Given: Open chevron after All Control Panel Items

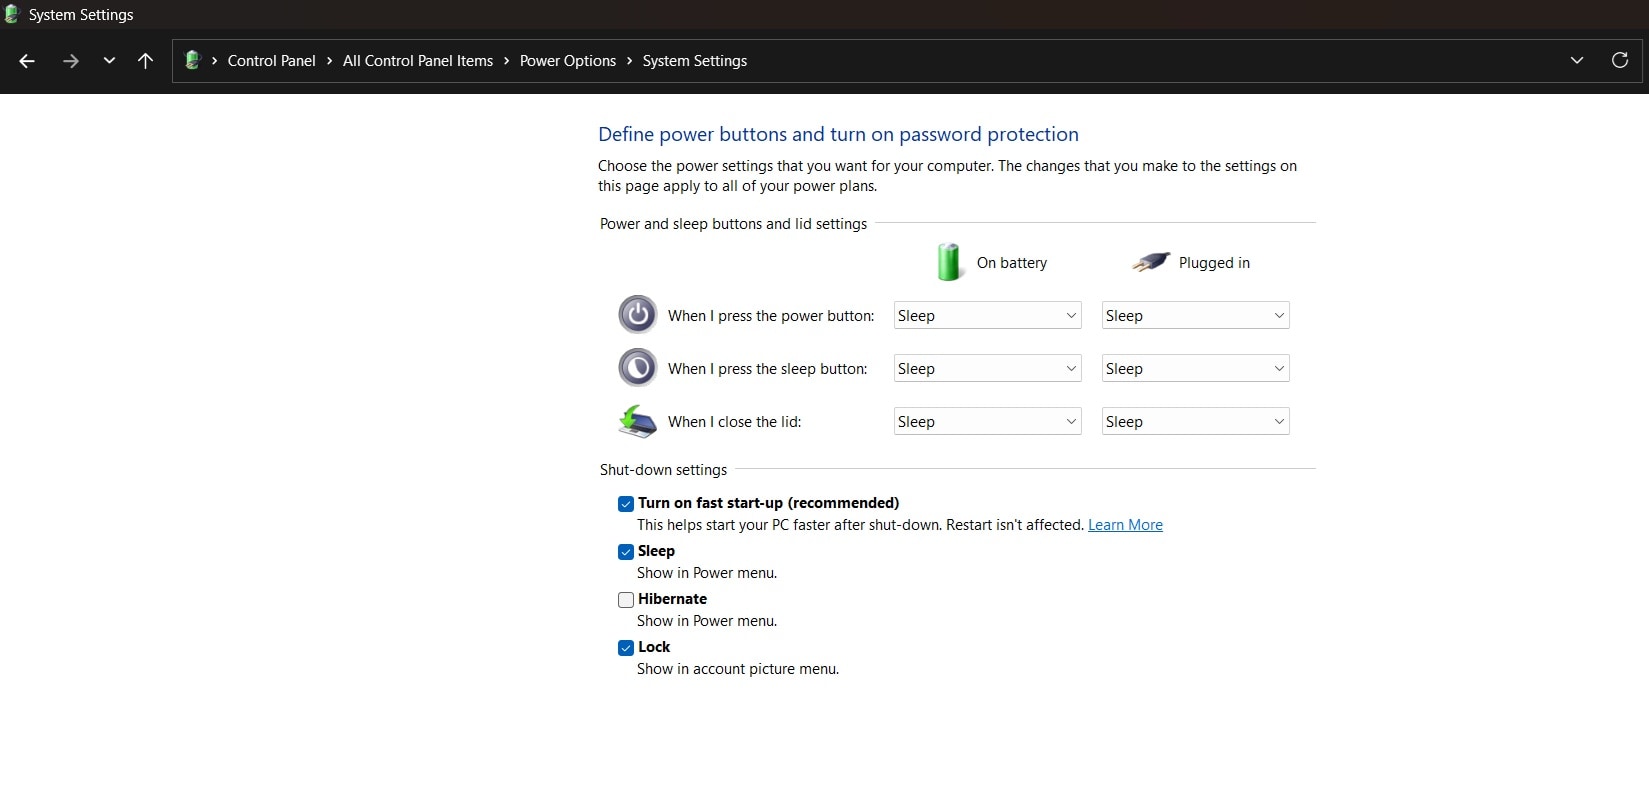Looking at the screenshot, I should [506, 61].
